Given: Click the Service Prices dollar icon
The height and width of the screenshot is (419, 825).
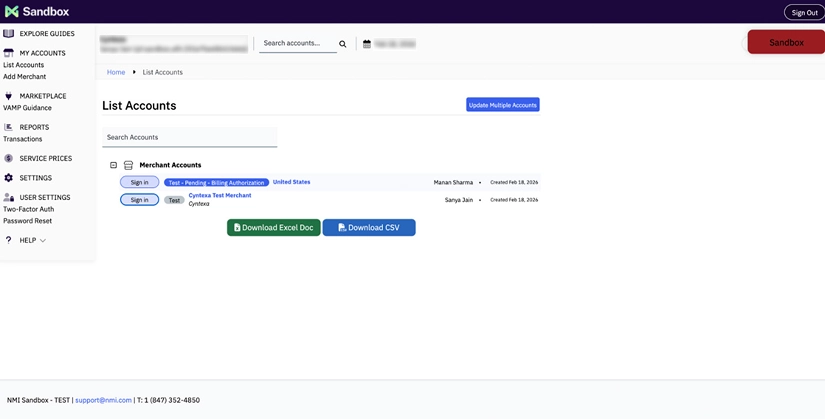Looking at the screenshot, I should [x=8, y=158].
